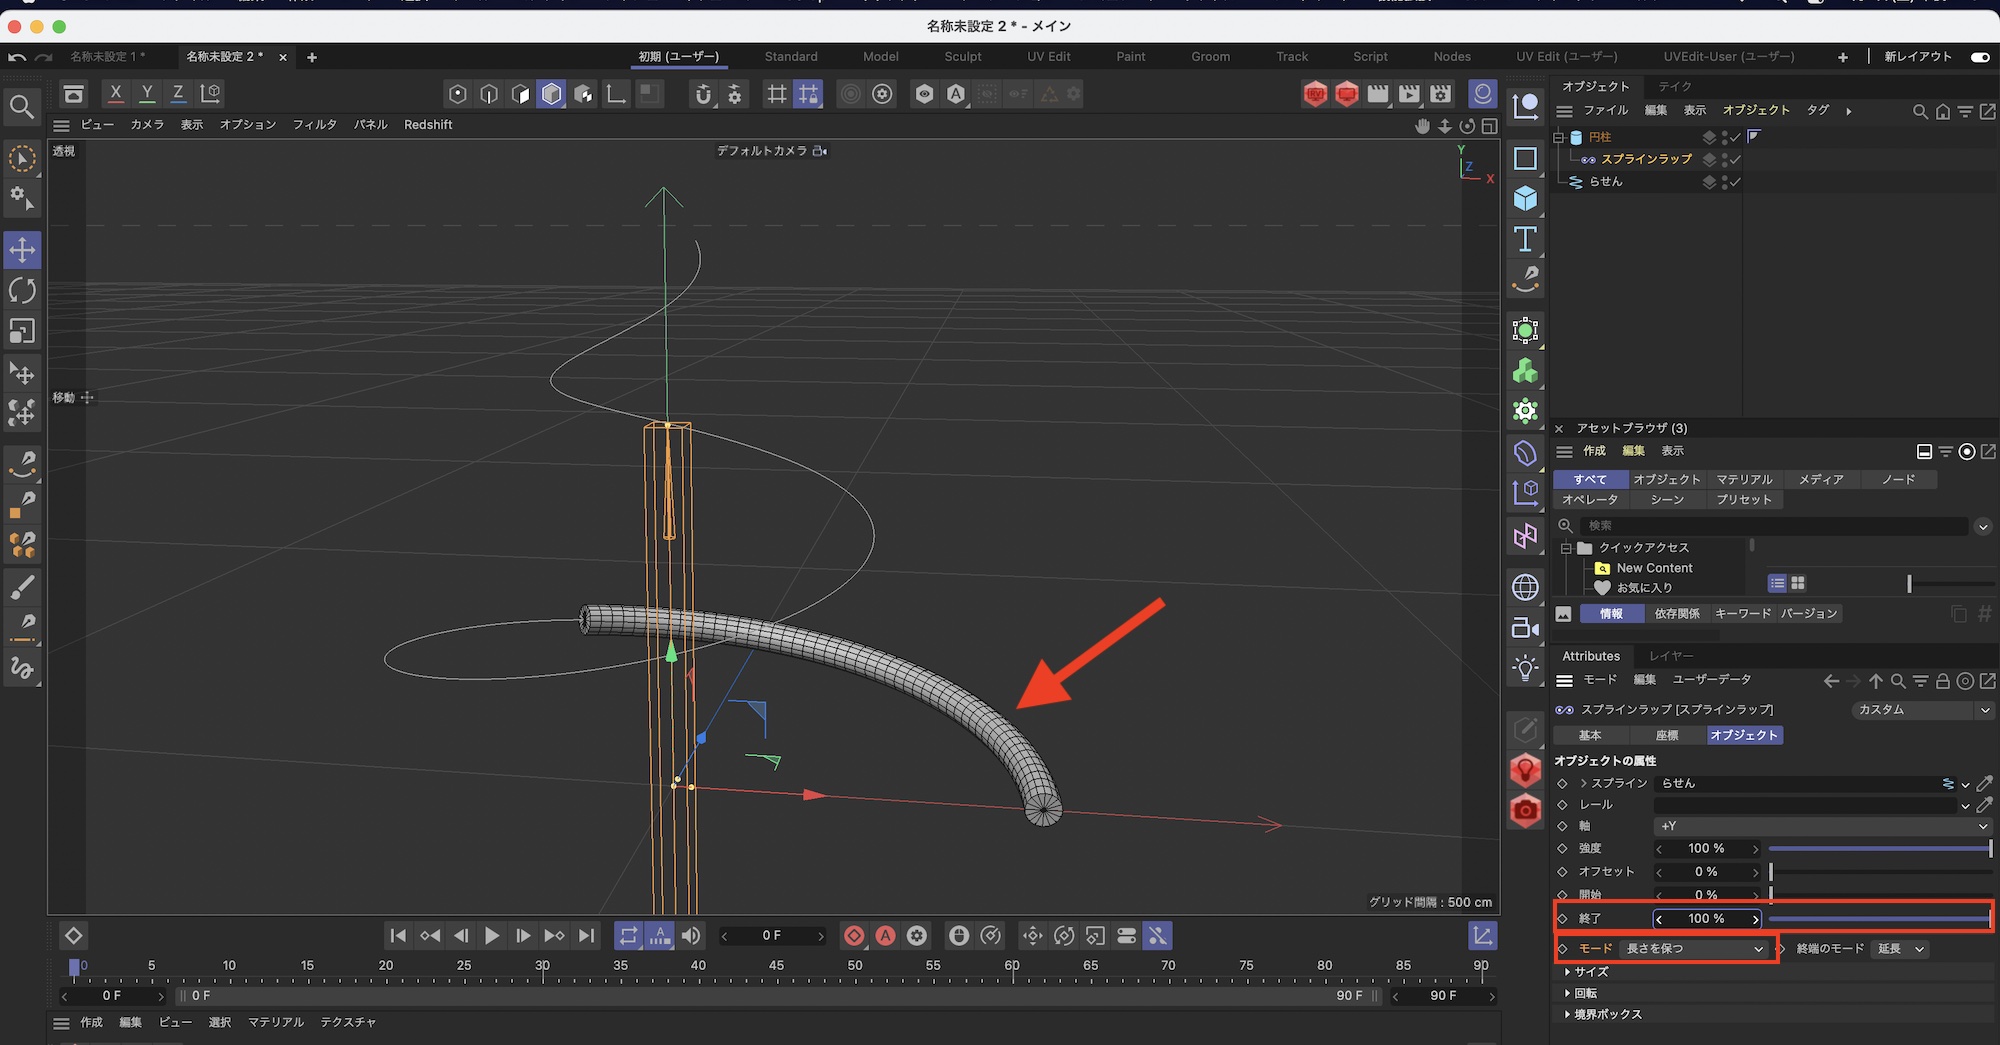The image size is (2000, 1045).
Task: Click the Light object icon
Action: (x=1525, y=667)
